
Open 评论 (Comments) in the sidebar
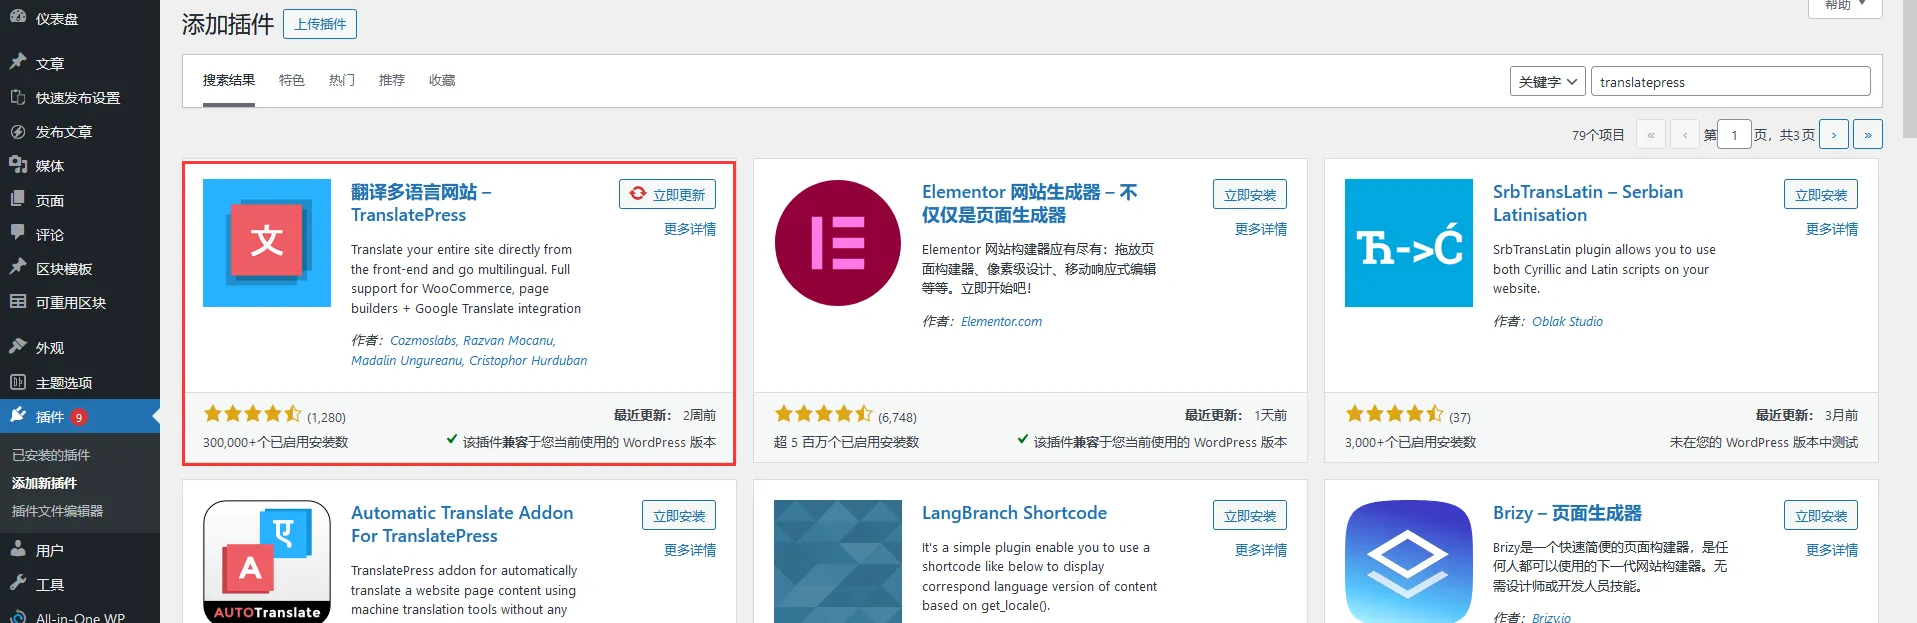[49, 235]
